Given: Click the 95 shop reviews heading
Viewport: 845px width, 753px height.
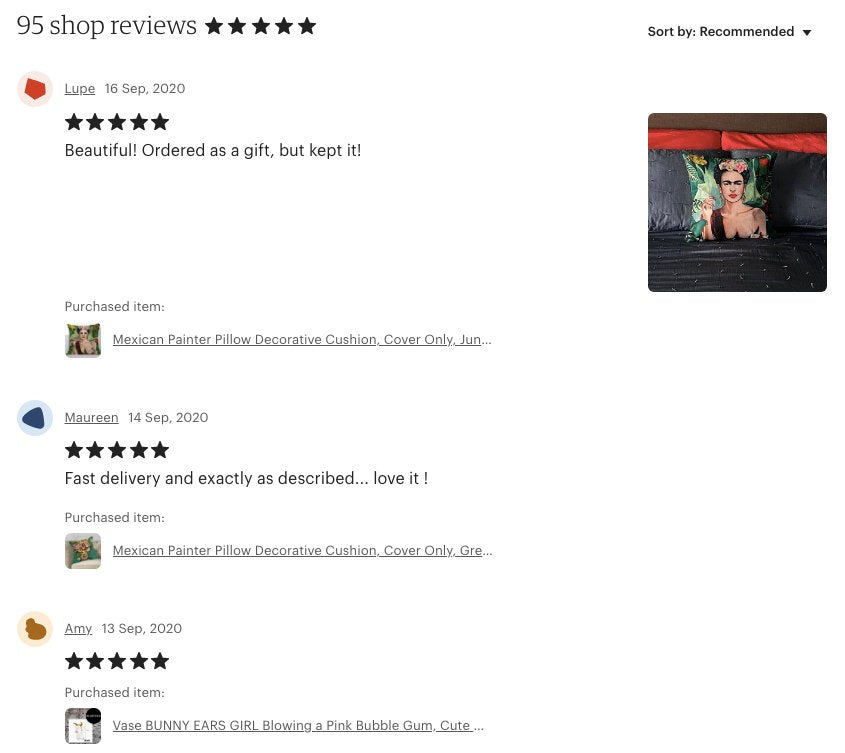Looking at the screenshot, I should (107, 25).
